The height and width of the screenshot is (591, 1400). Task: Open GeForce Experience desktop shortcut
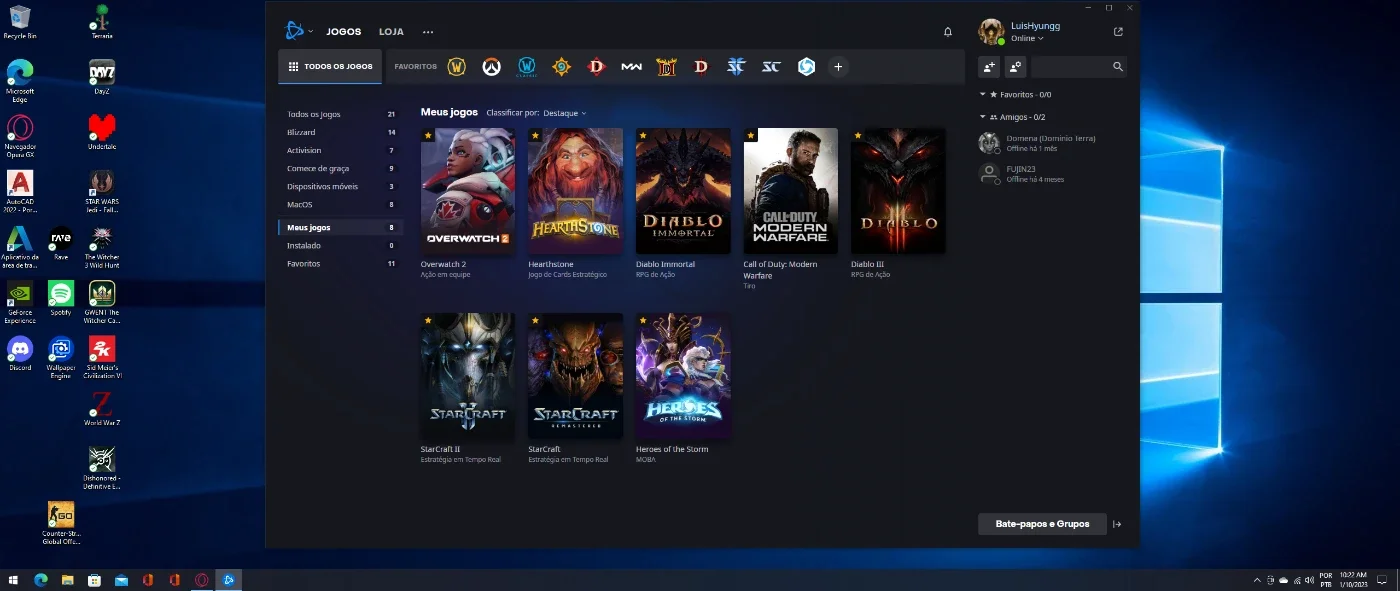point(20,301)
